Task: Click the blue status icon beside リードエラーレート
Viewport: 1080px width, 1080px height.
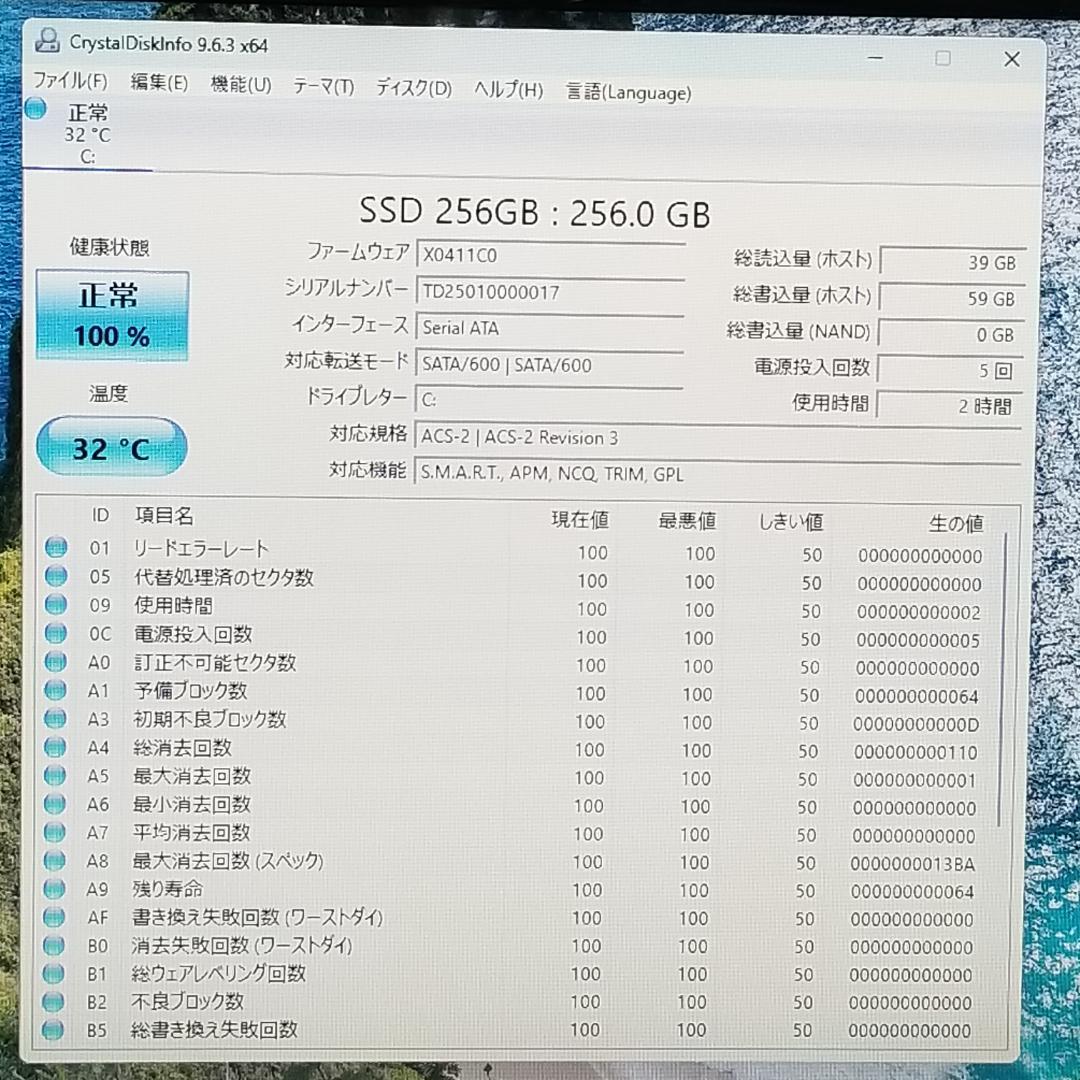Action: pos(55,546)
